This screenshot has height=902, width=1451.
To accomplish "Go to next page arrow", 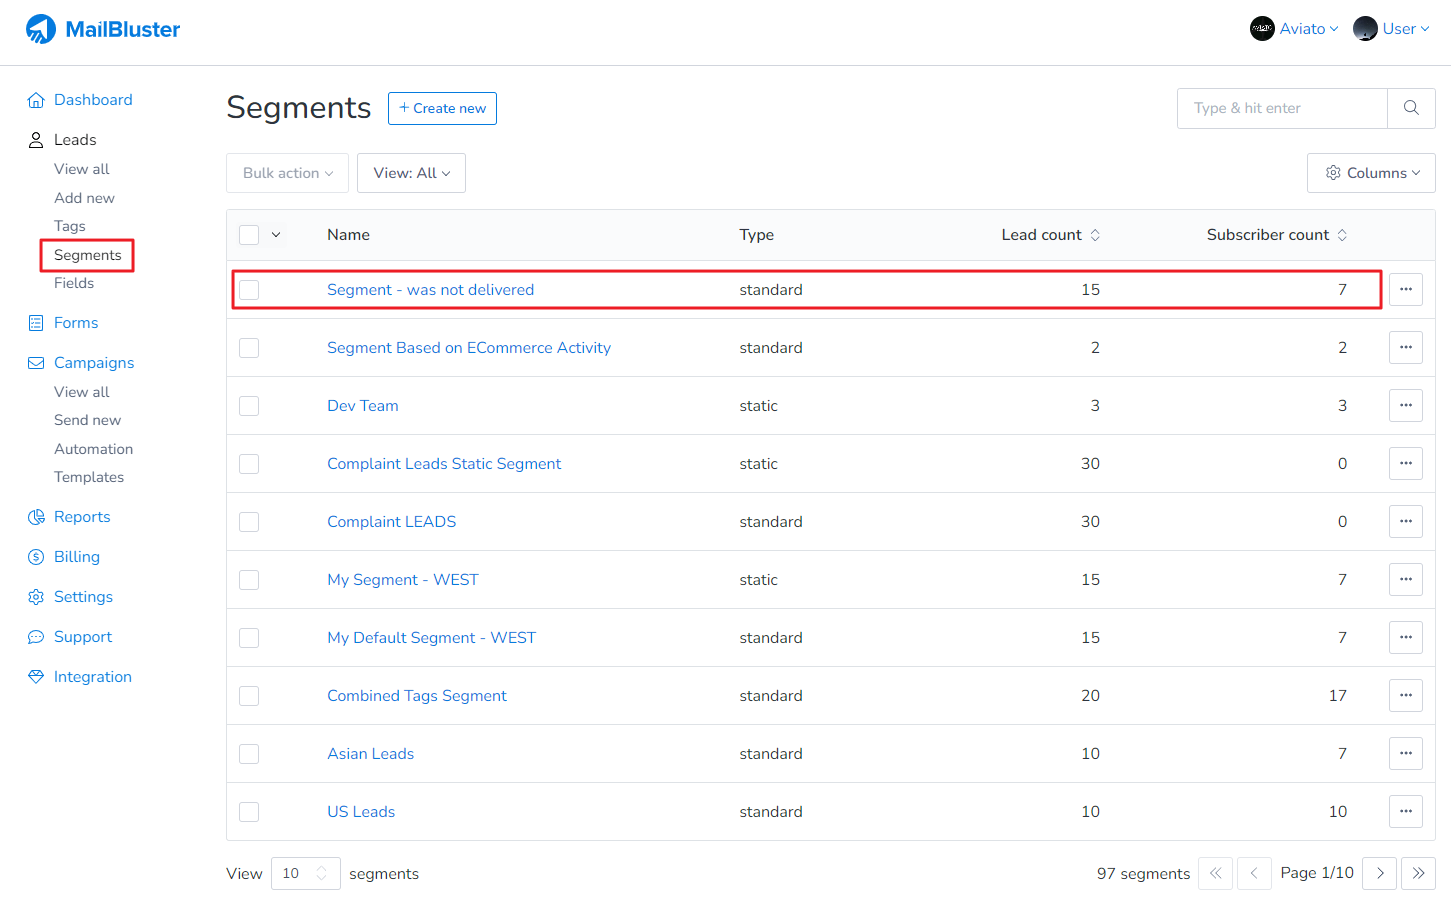I will [1380, 873].
